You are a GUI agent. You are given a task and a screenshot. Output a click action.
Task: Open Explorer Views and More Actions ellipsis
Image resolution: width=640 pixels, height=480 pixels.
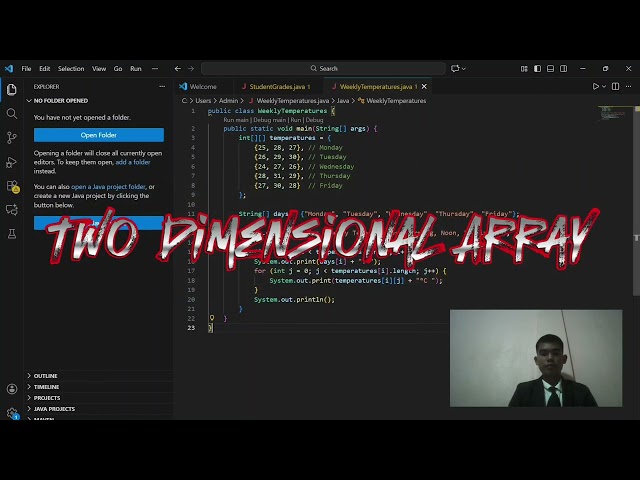click(x=162, y=87)
